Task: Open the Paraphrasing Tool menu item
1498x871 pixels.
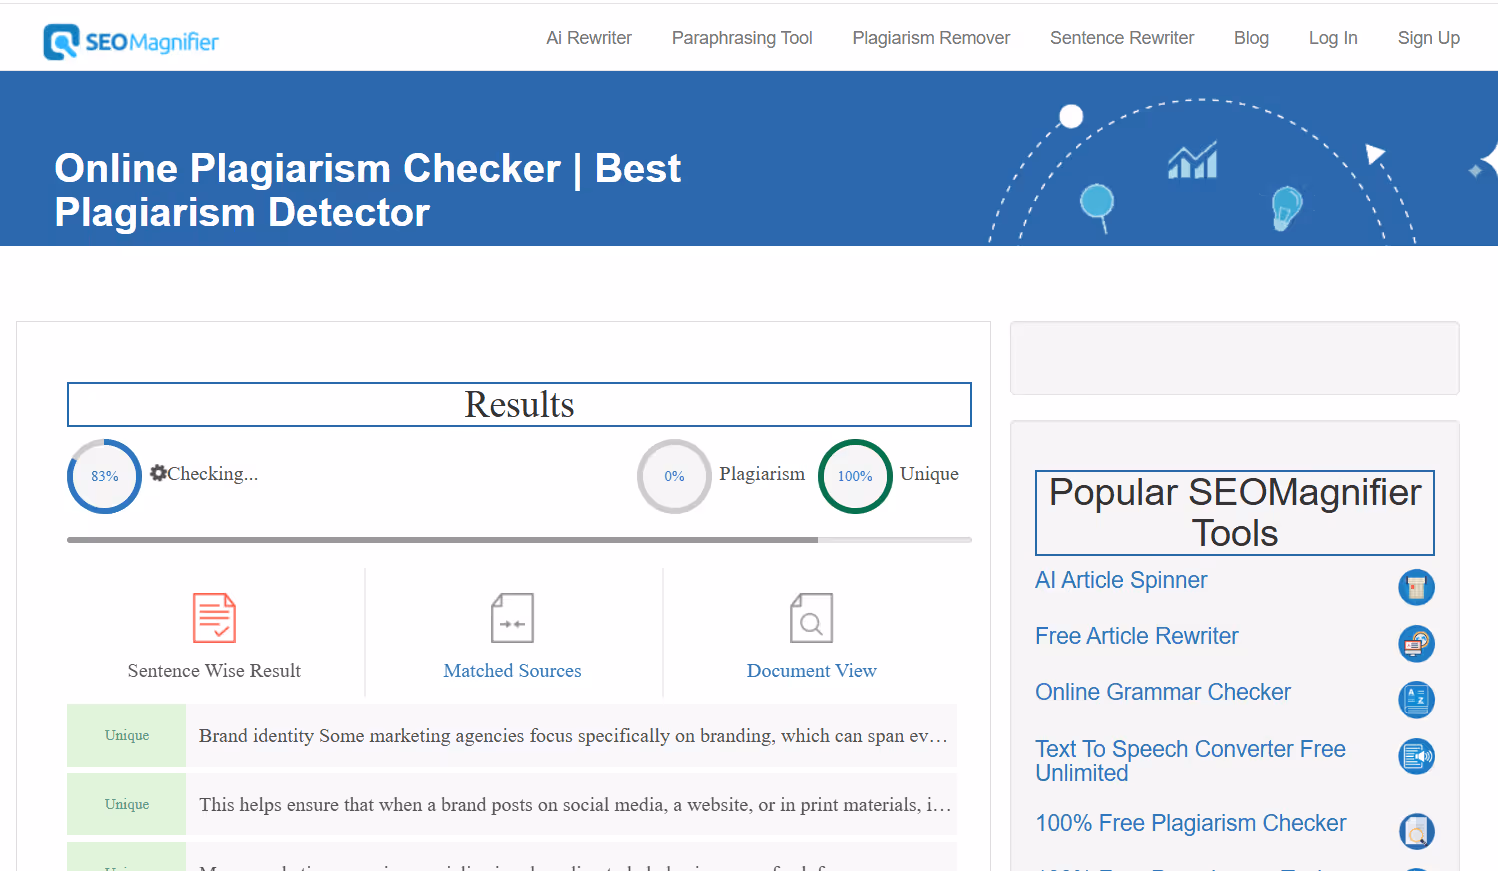Action: pyautogui.click(x=742, y=37)
